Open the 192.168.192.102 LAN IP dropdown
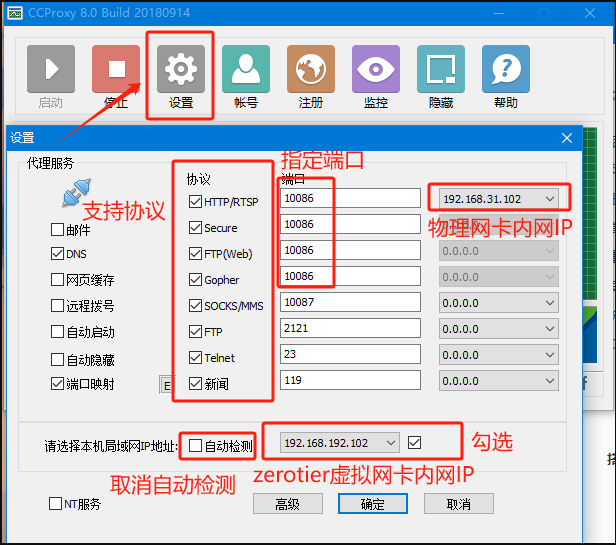The image size is (616, 545). pos(339,443)
